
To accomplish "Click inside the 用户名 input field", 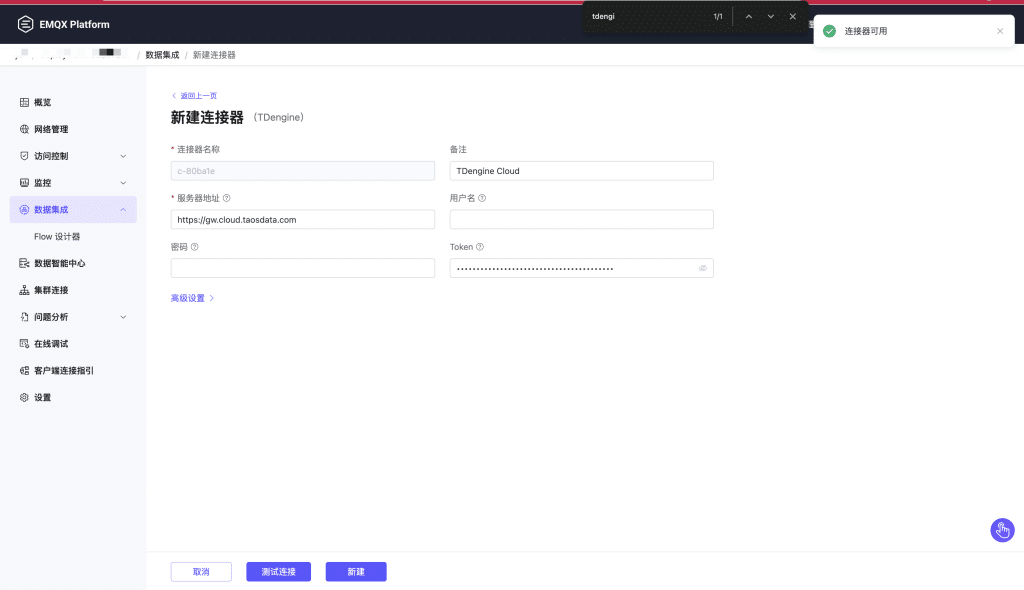I will pos(580,219).
